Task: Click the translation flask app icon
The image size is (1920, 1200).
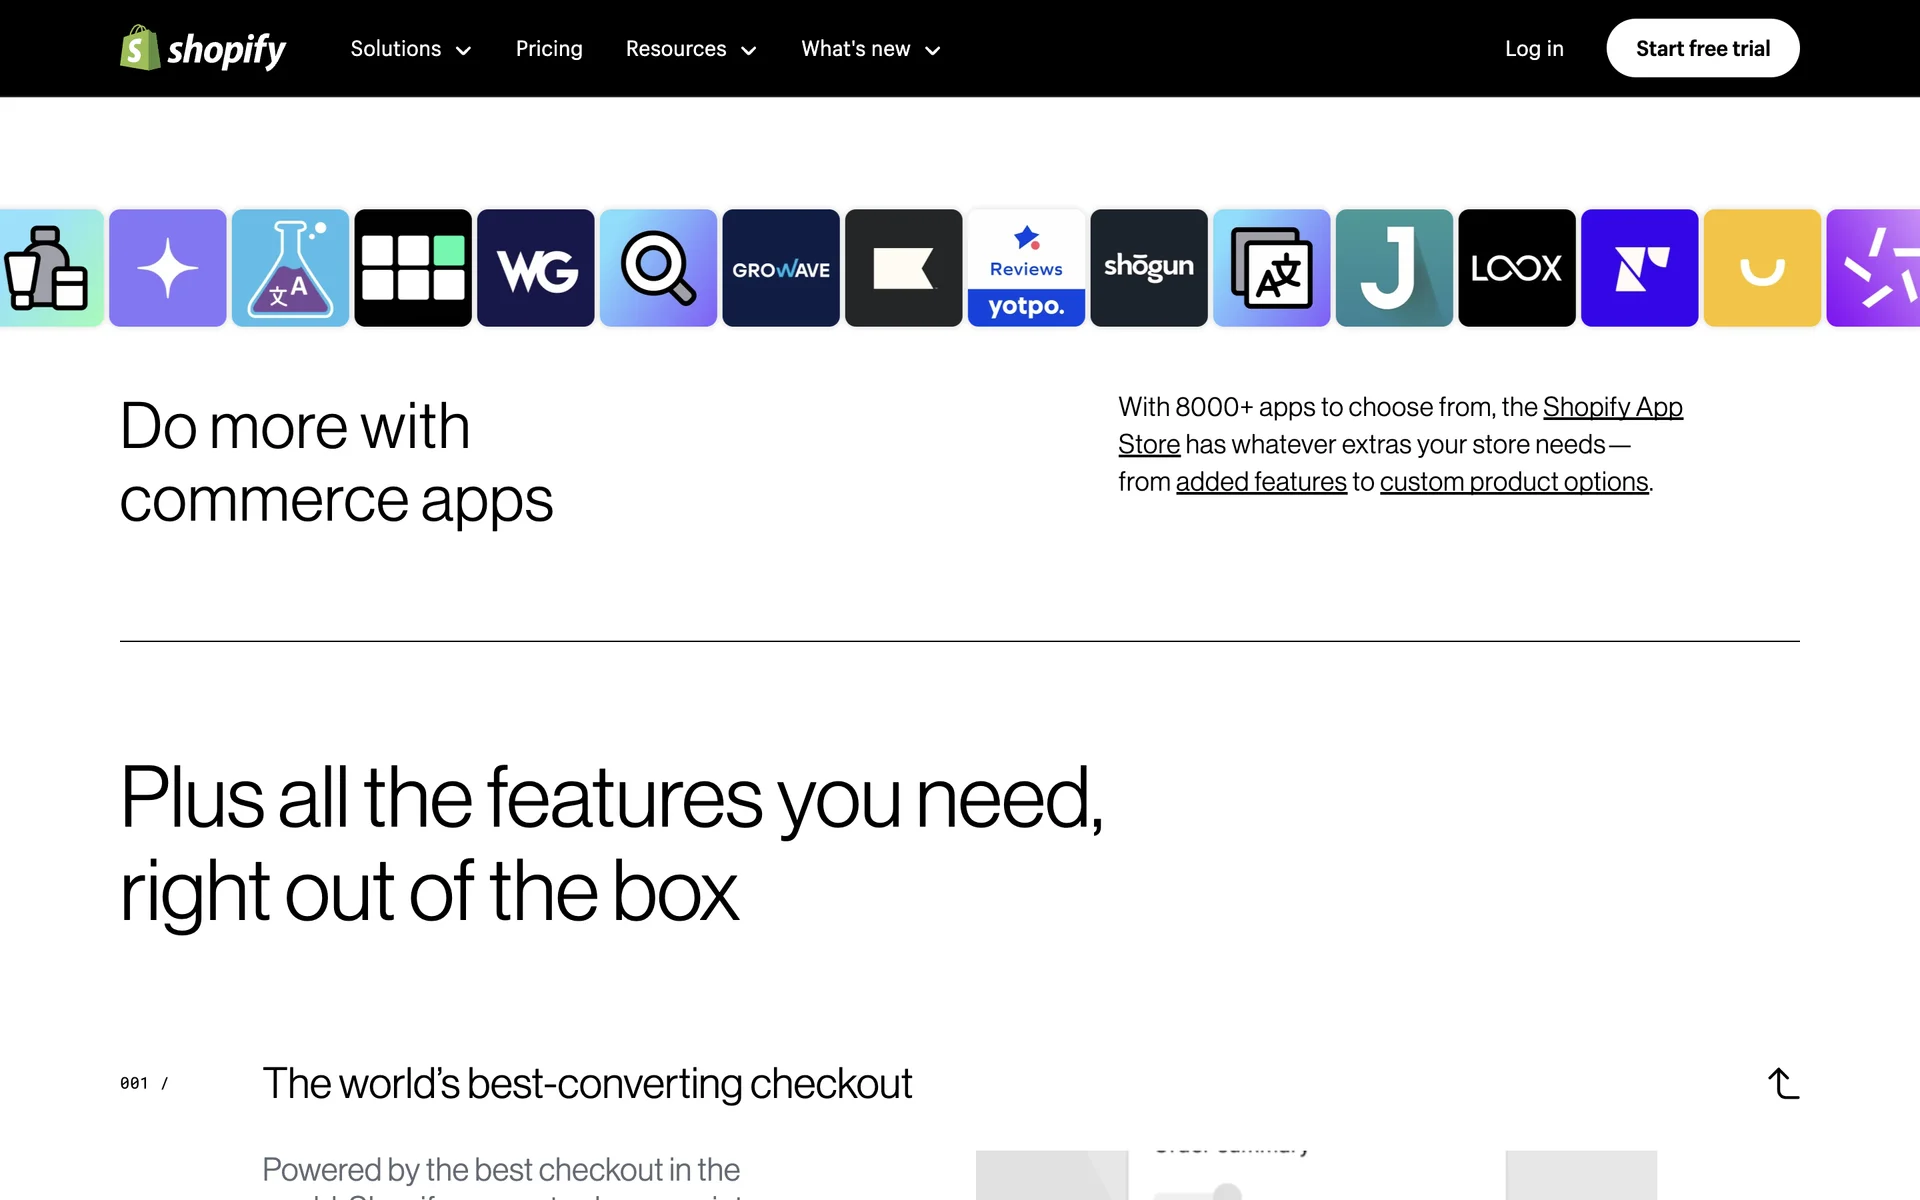Action: coord(290,268)
